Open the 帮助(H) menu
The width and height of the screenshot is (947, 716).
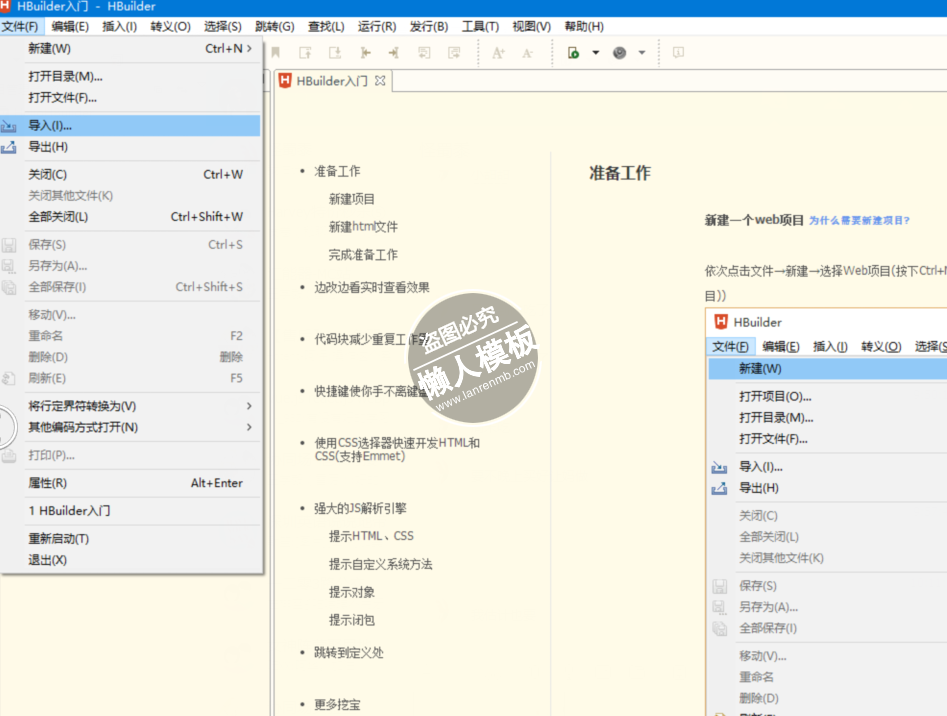tap(584, 27)
